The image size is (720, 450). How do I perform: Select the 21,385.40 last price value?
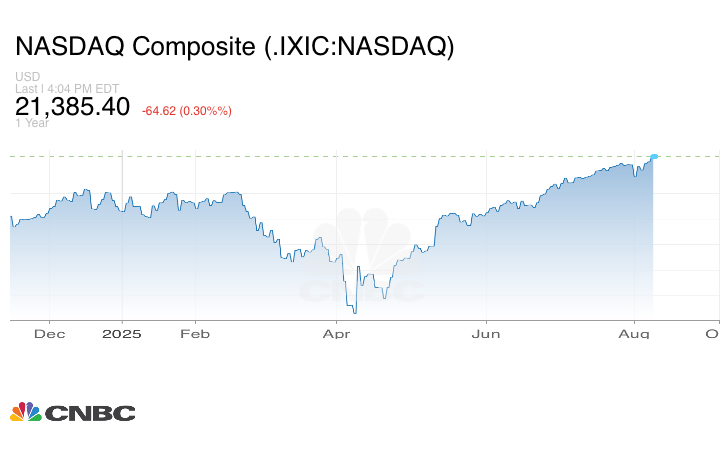coord(72,106)
